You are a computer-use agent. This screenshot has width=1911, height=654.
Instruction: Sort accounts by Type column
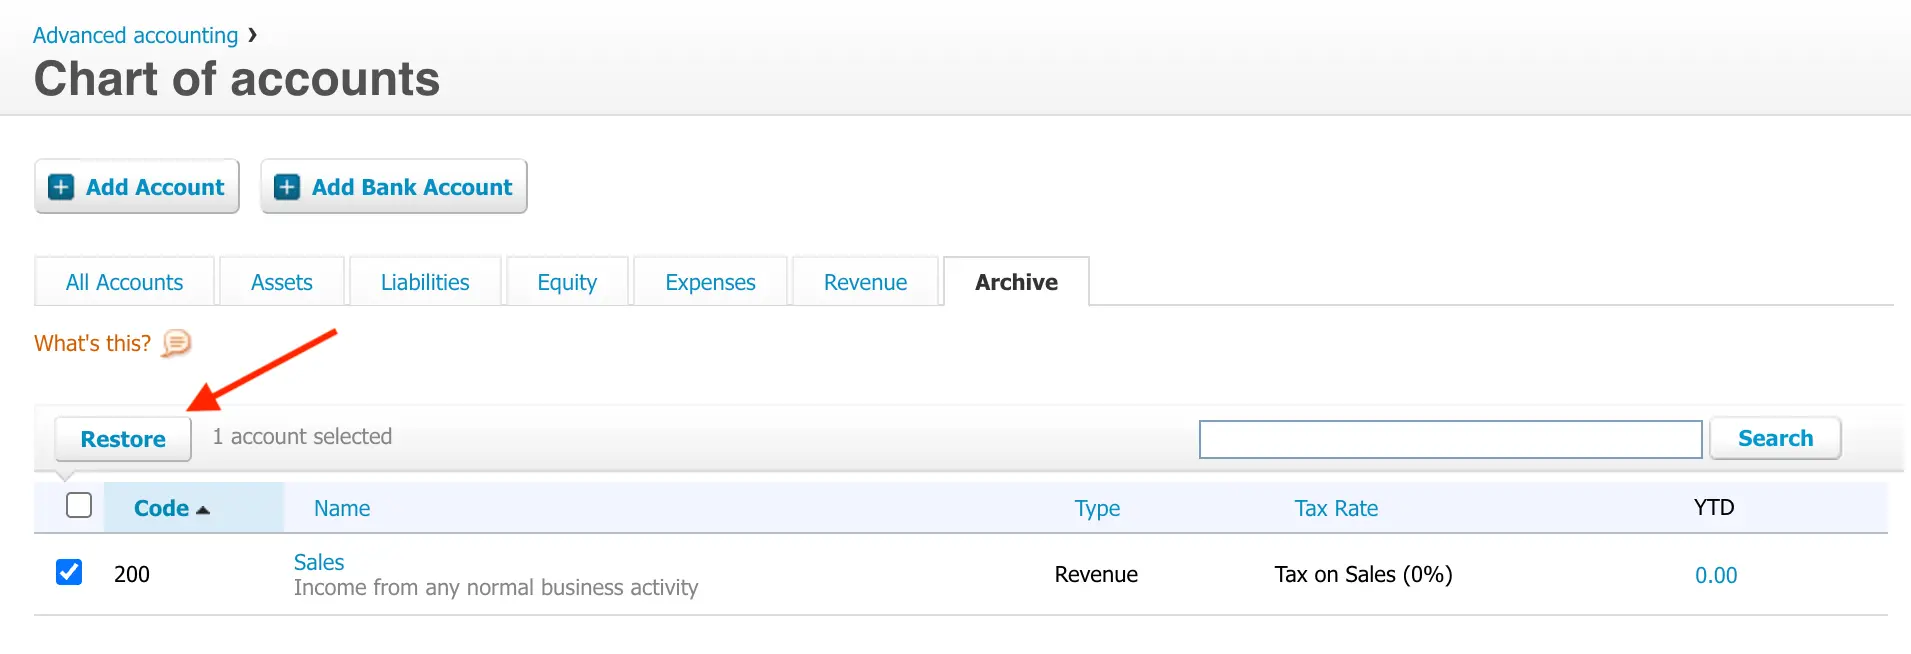point(1097,508)
